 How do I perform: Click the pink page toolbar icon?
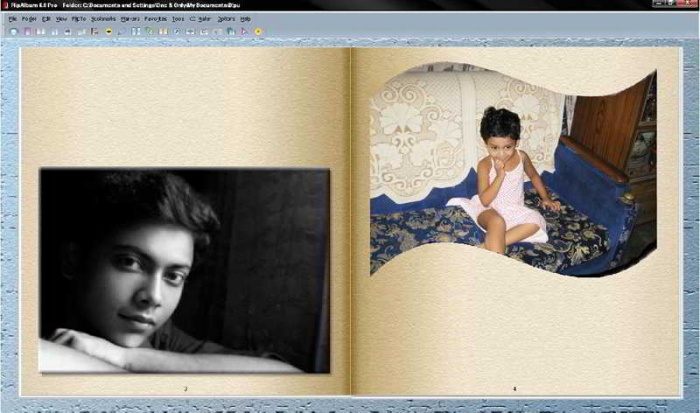pyautogui.click(x=27, y=32)
